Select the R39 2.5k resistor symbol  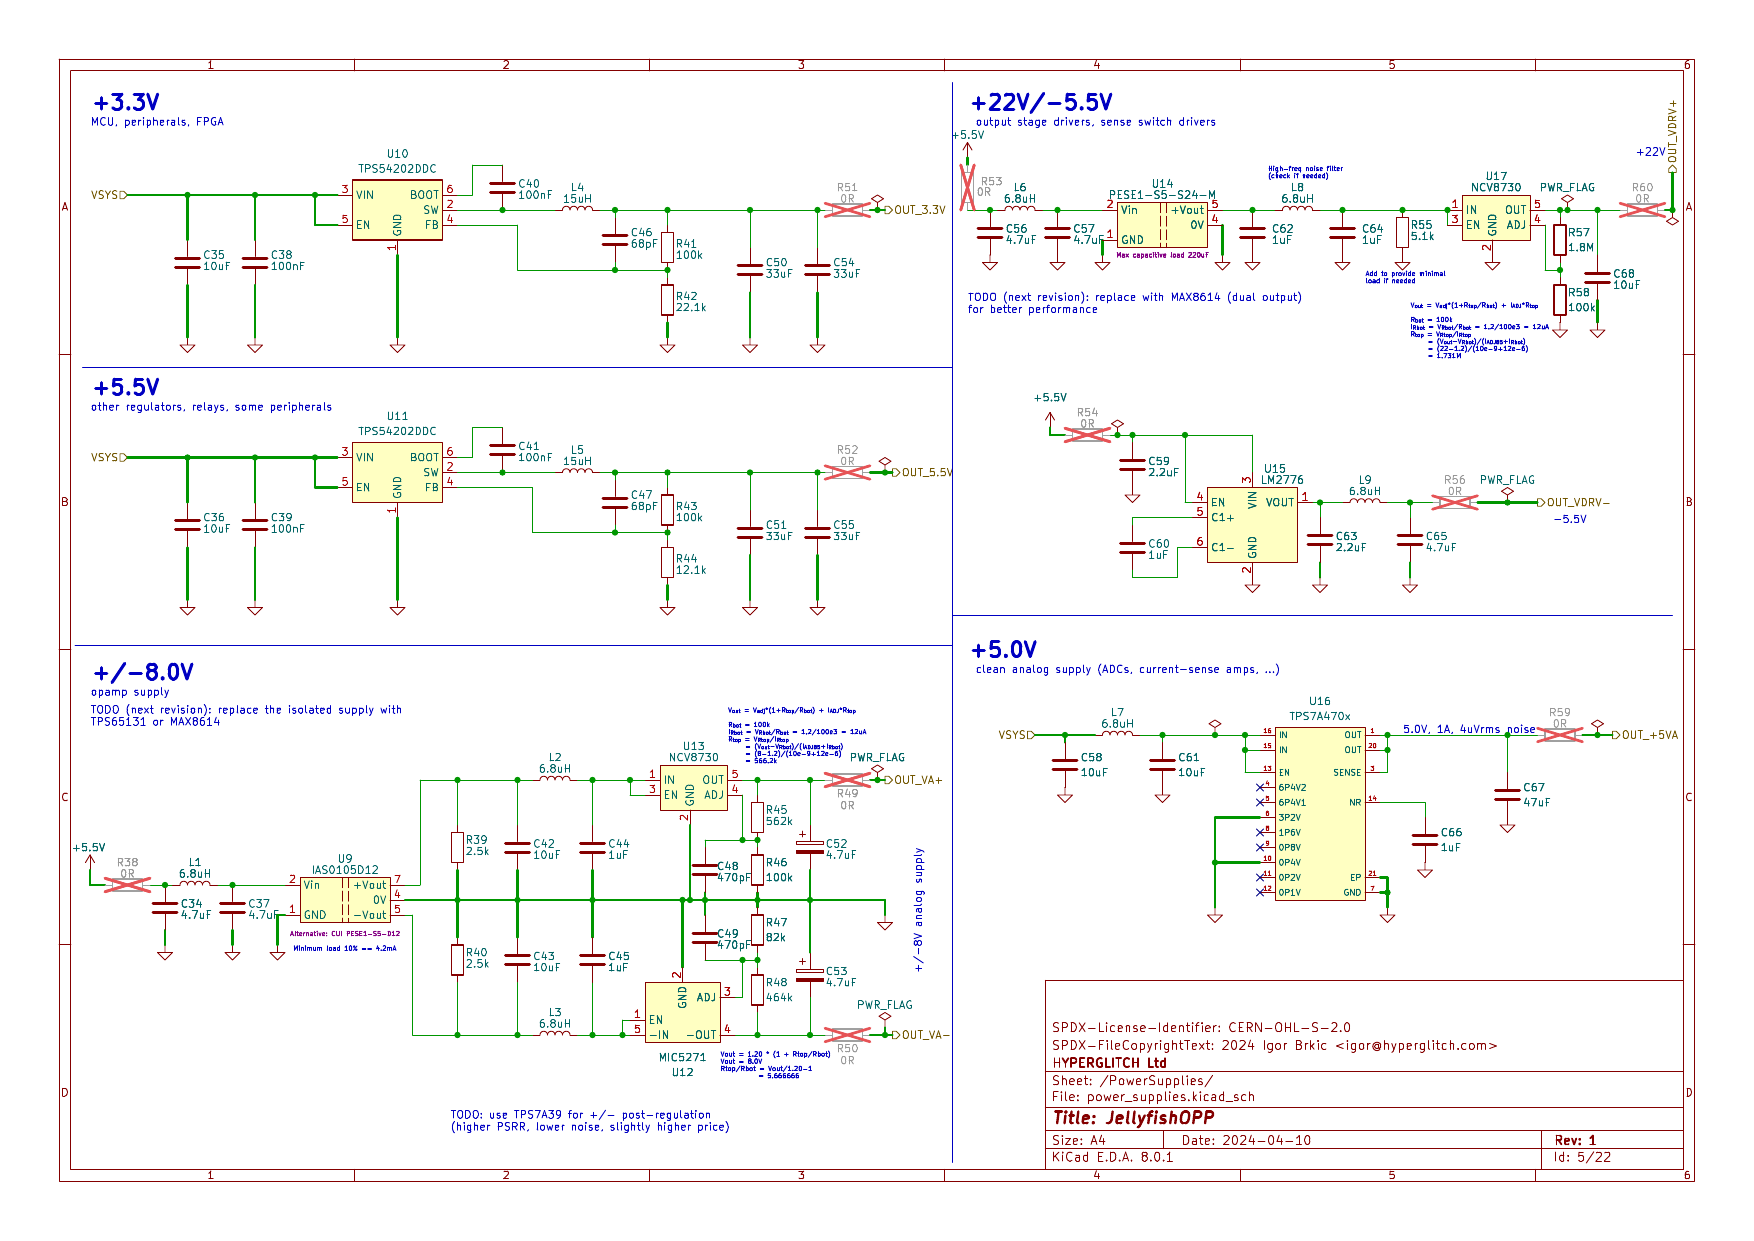[457, 847]
